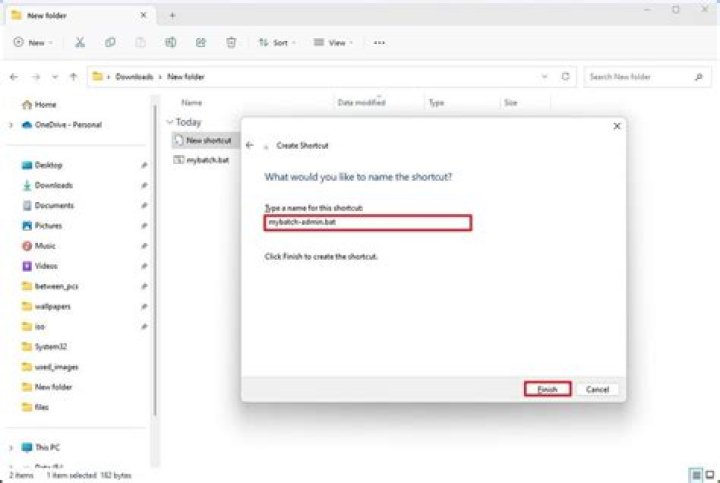Switch to details view icon in status bar
Viewport: 720px width, 483px height.
click(697, 475)
